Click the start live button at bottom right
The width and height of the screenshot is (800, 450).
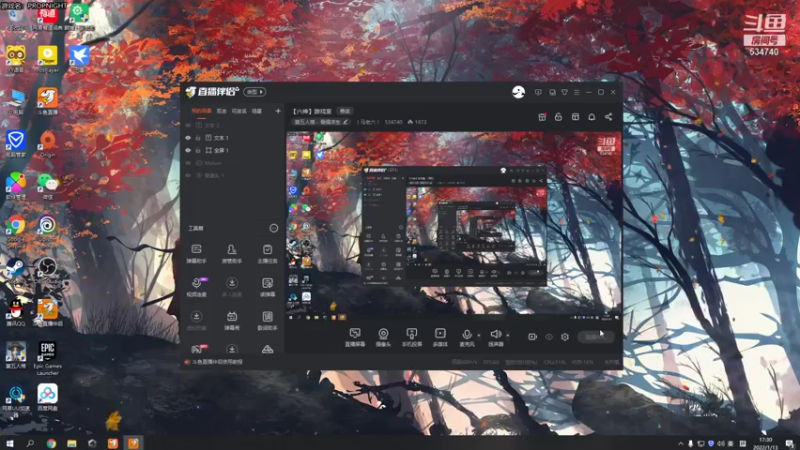coord(595,337)
